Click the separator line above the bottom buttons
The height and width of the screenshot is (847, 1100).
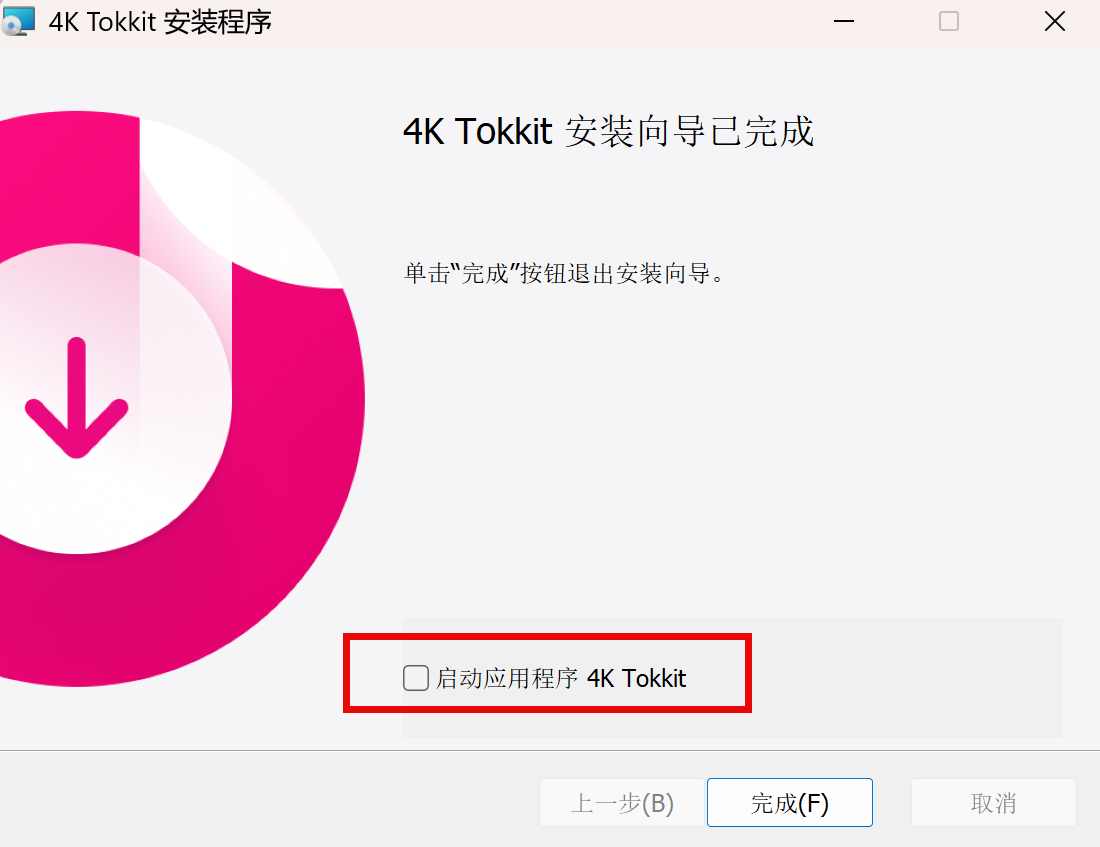tap(550, 750)
